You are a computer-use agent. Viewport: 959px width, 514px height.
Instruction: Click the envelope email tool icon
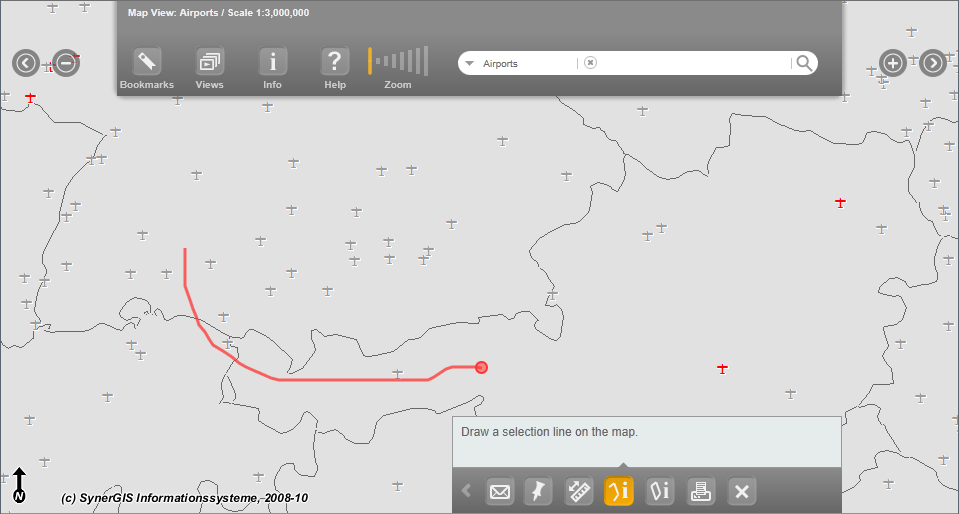click(500, 491)
